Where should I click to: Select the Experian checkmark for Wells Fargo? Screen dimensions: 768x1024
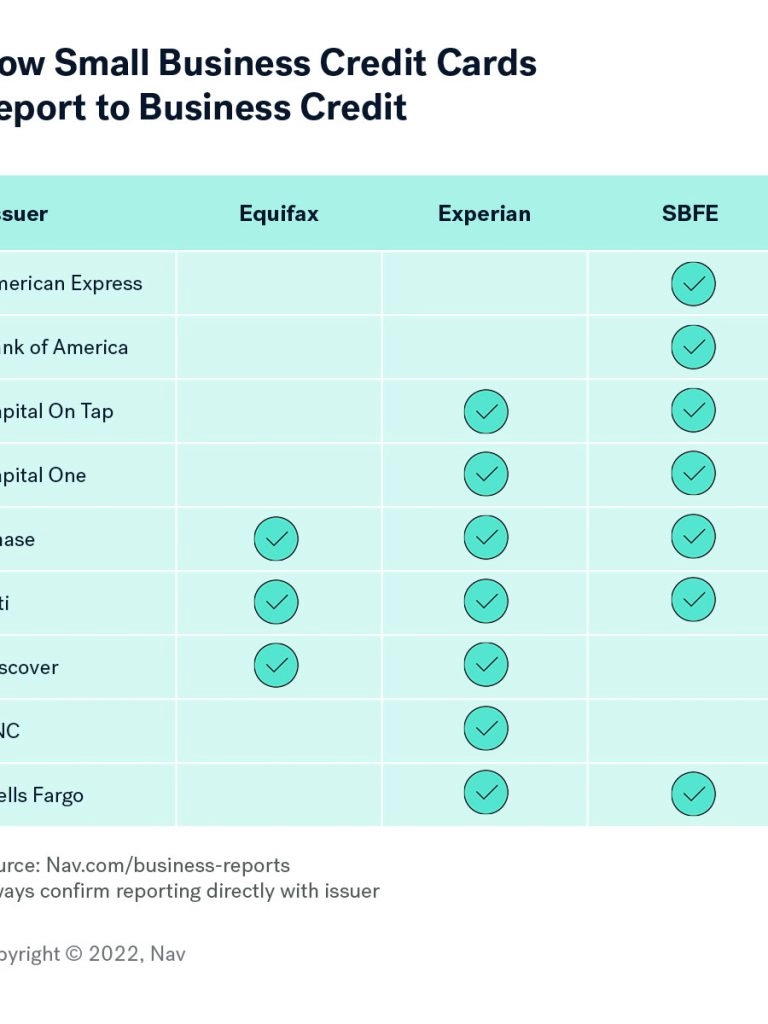tap(486, 793)
